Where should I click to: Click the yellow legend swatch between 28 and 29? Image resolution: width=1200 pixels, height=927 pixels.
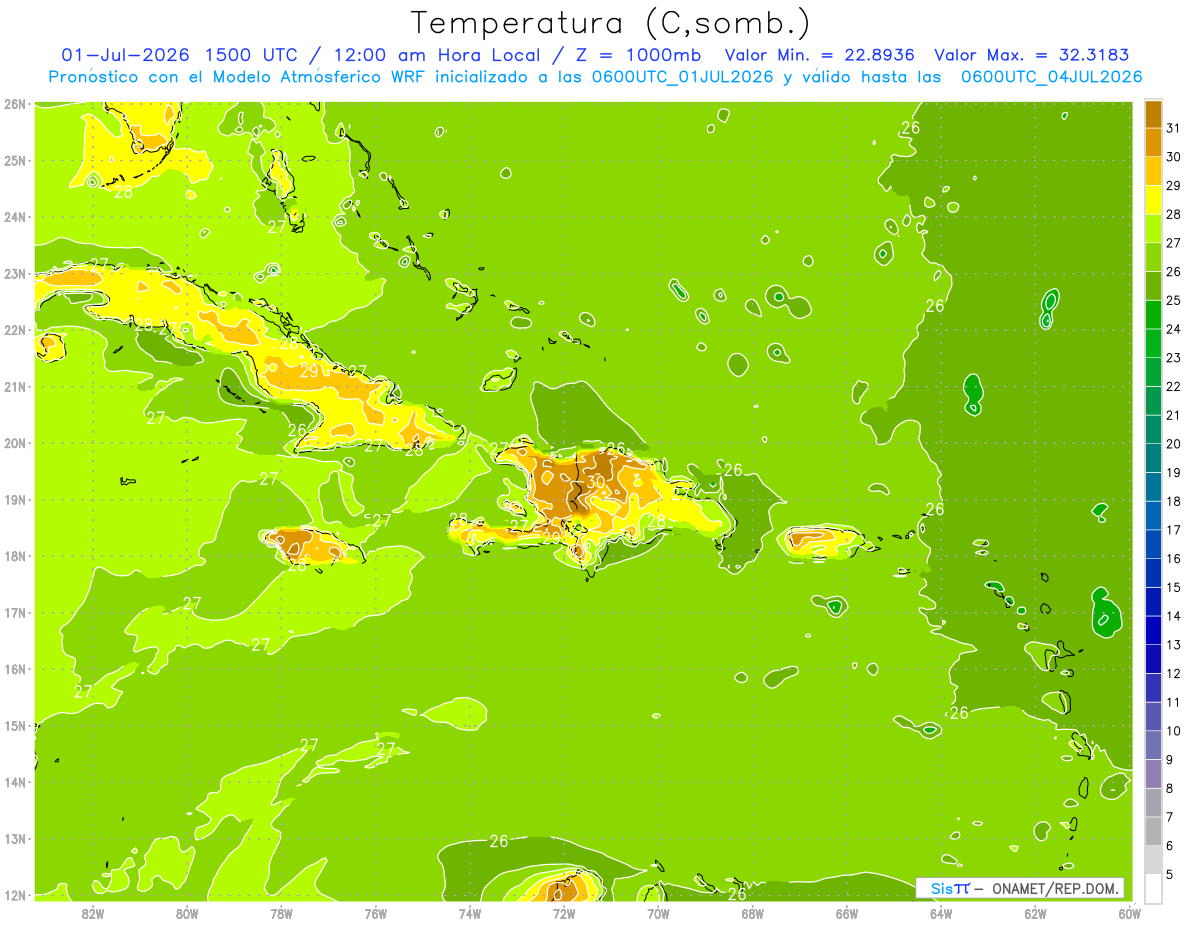click(1153, 200)
